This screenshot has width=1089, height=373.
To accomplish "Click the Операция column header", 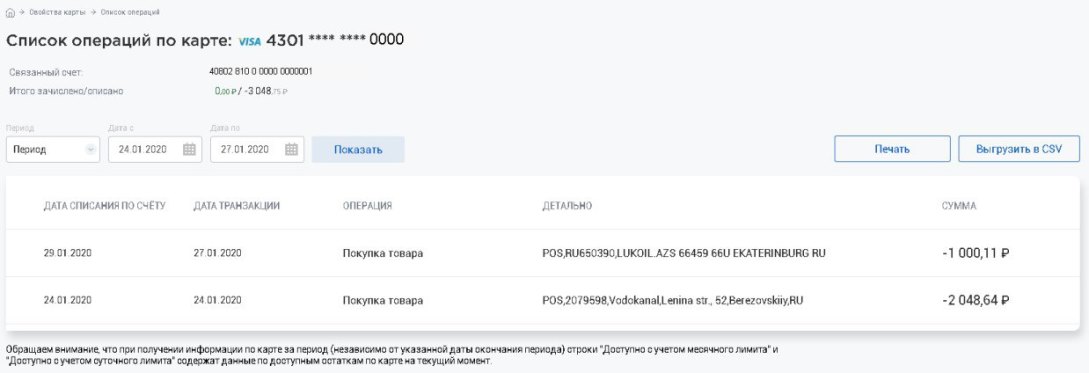I will pyautogui.click(x=367, y=206).
